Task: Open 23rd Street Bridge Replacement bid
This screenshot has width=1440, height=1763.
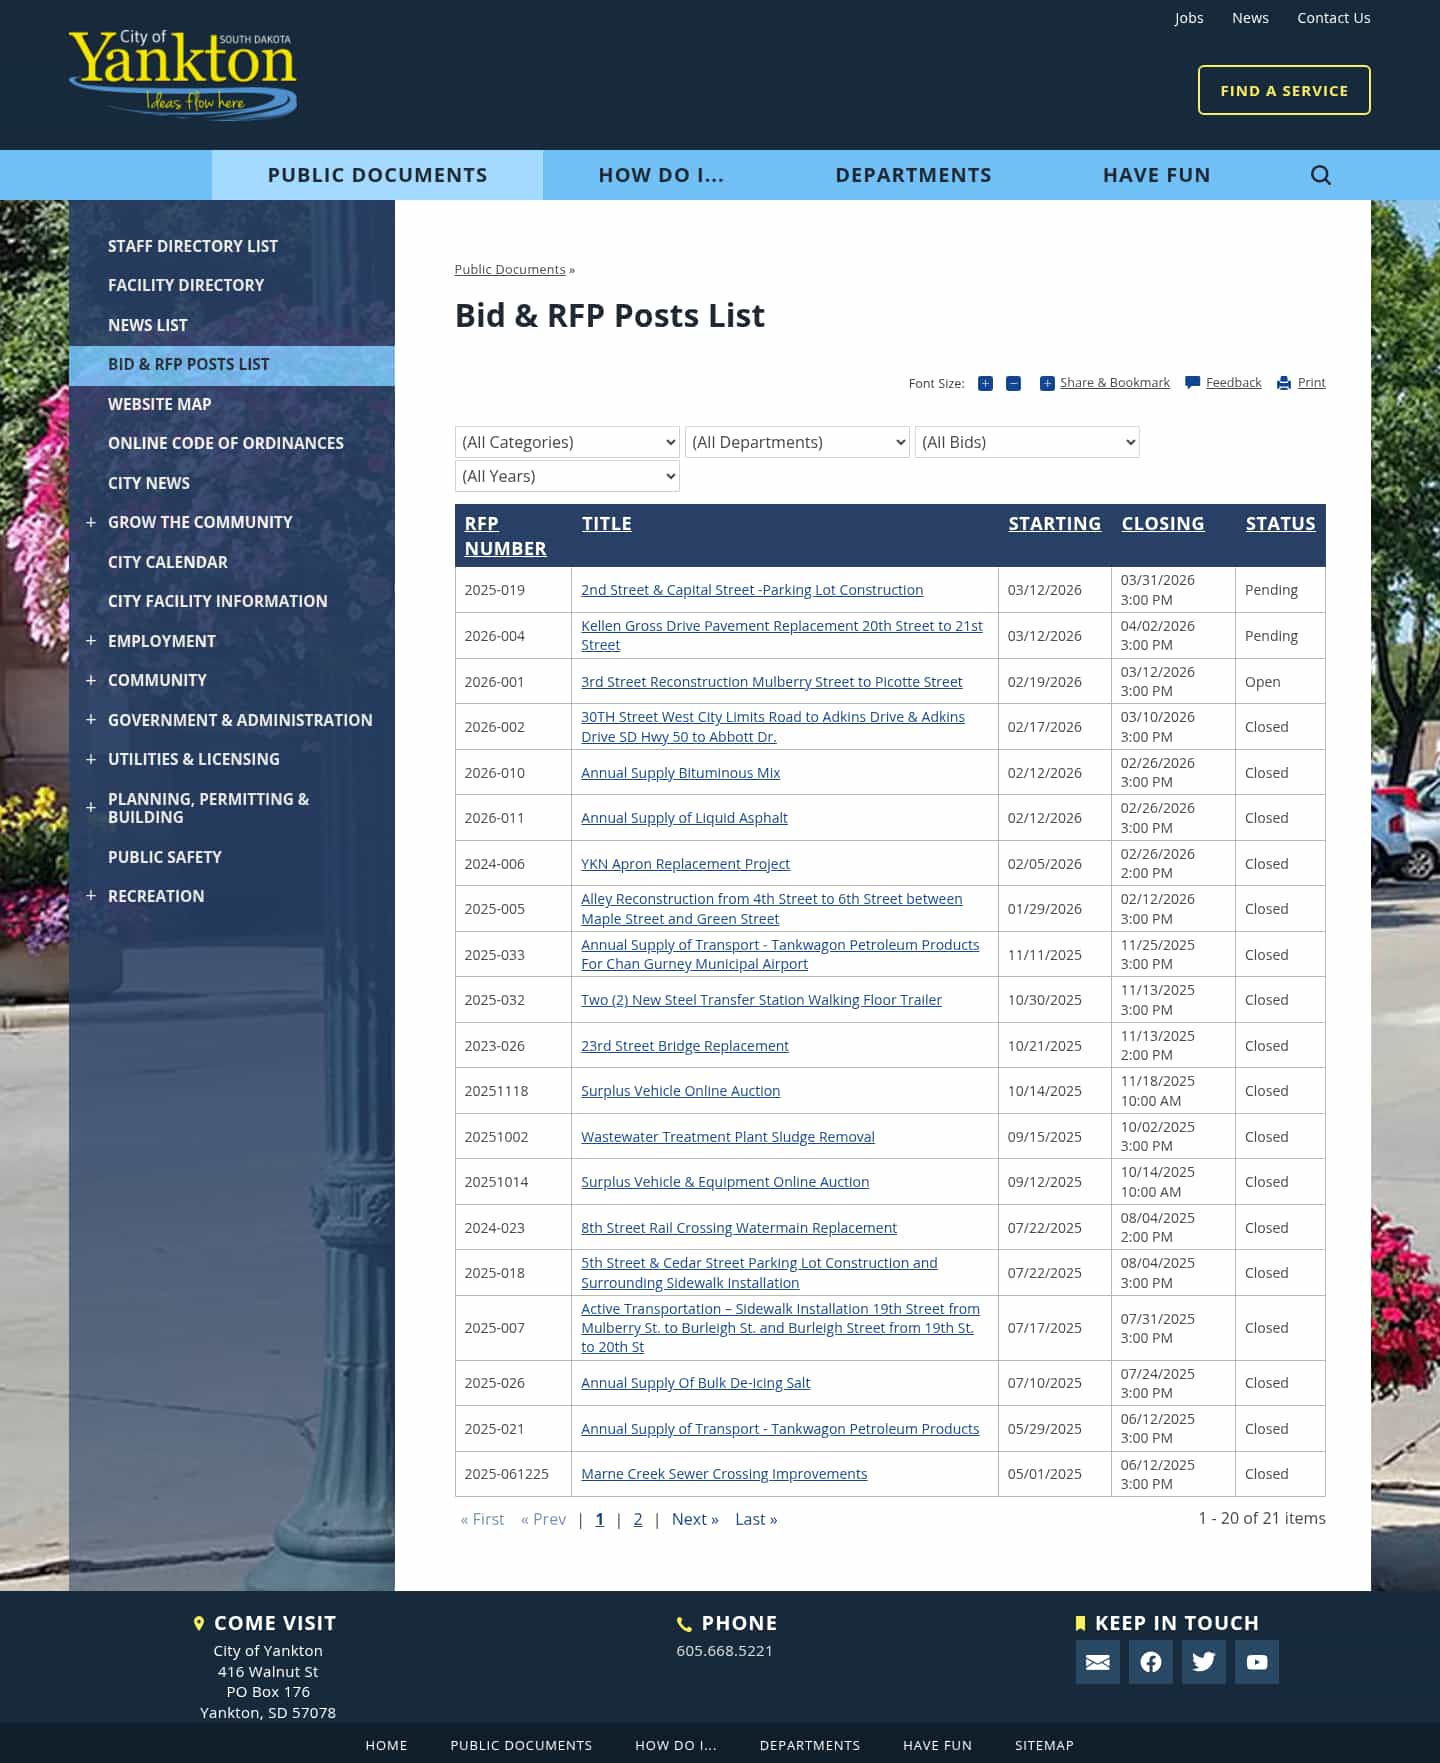Action: pos(685,1046)
